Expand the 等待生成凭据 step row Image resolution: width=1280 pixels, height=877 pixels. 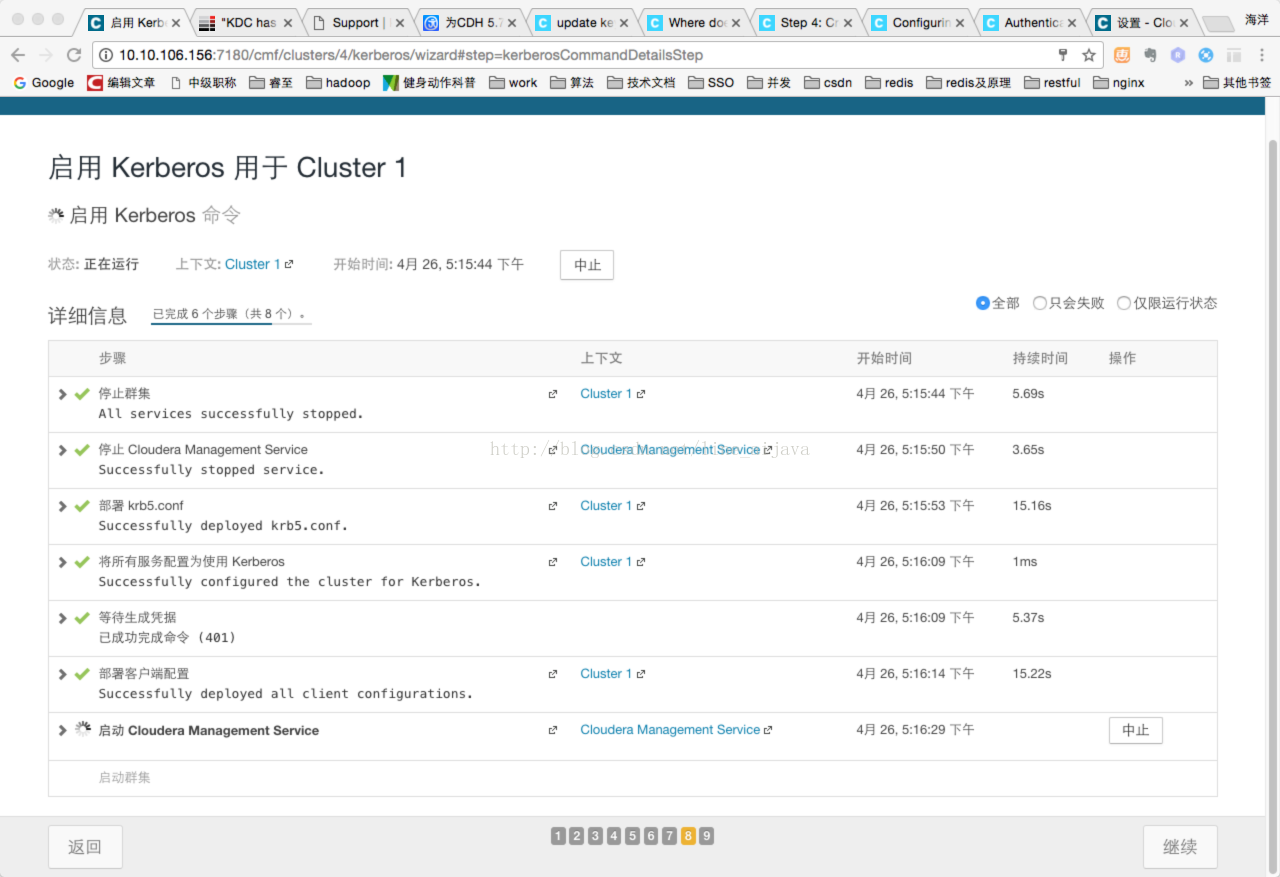pos(63,618)
